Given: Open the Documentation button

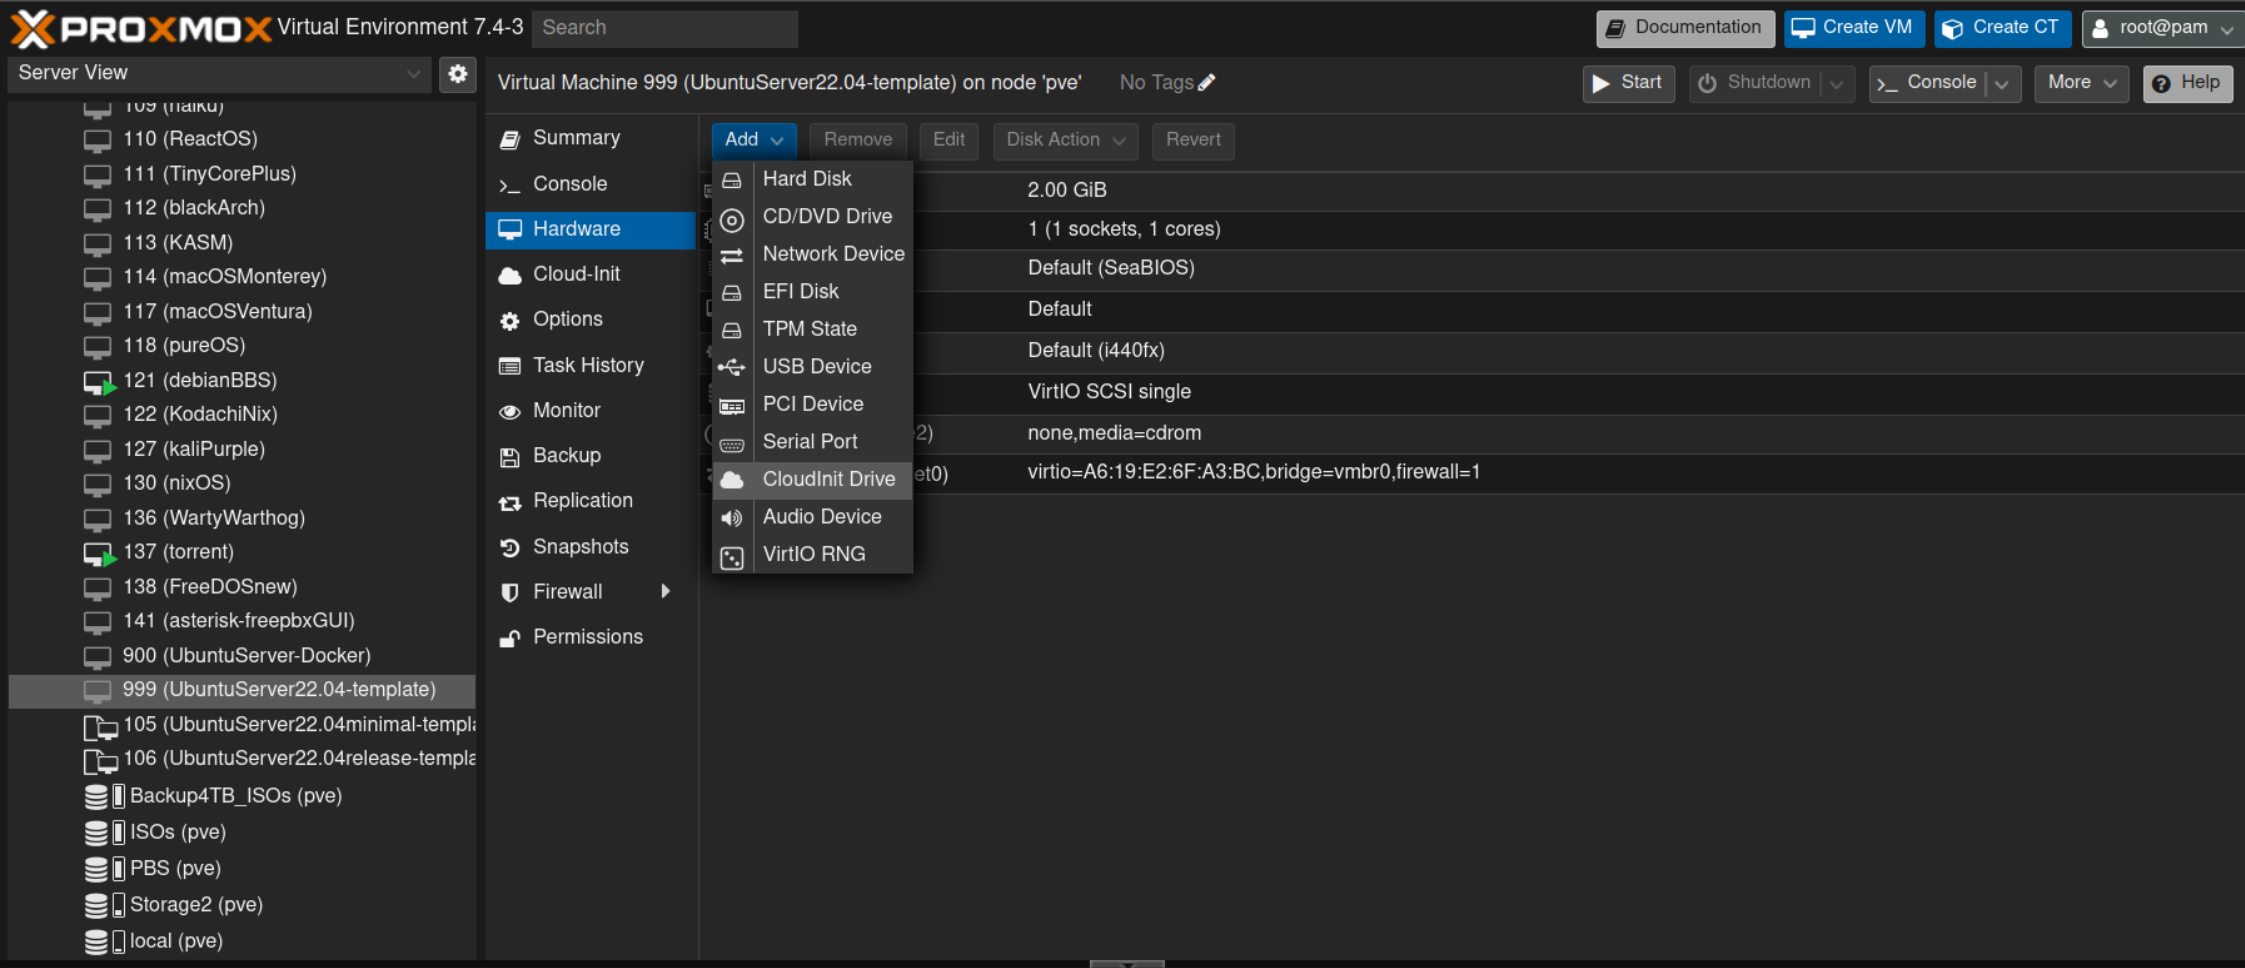Looking at the screenshot, I should [1685, 28].
